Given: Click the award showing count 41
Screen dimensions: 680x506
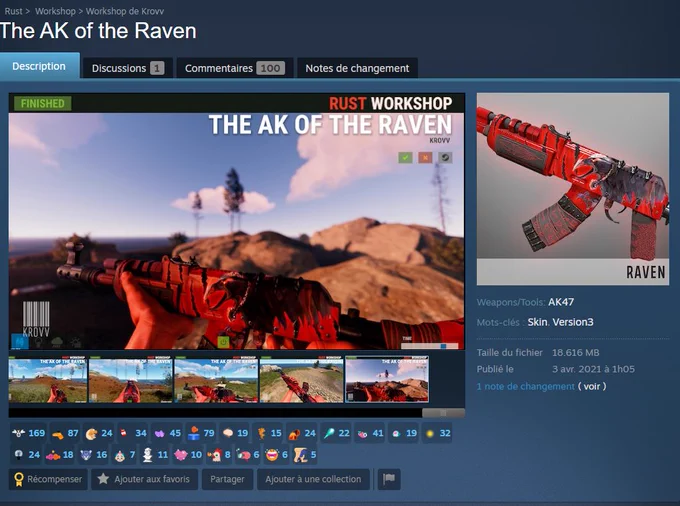Looking at the screenshot, I should tap(369, 433).
